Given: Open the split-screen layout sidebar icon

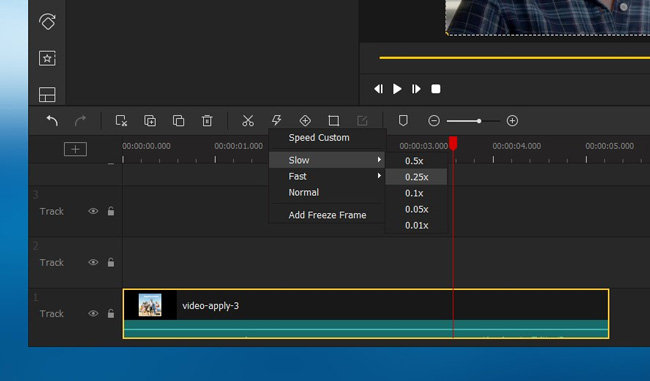Looking at the screenshot, I should (47, 95).
